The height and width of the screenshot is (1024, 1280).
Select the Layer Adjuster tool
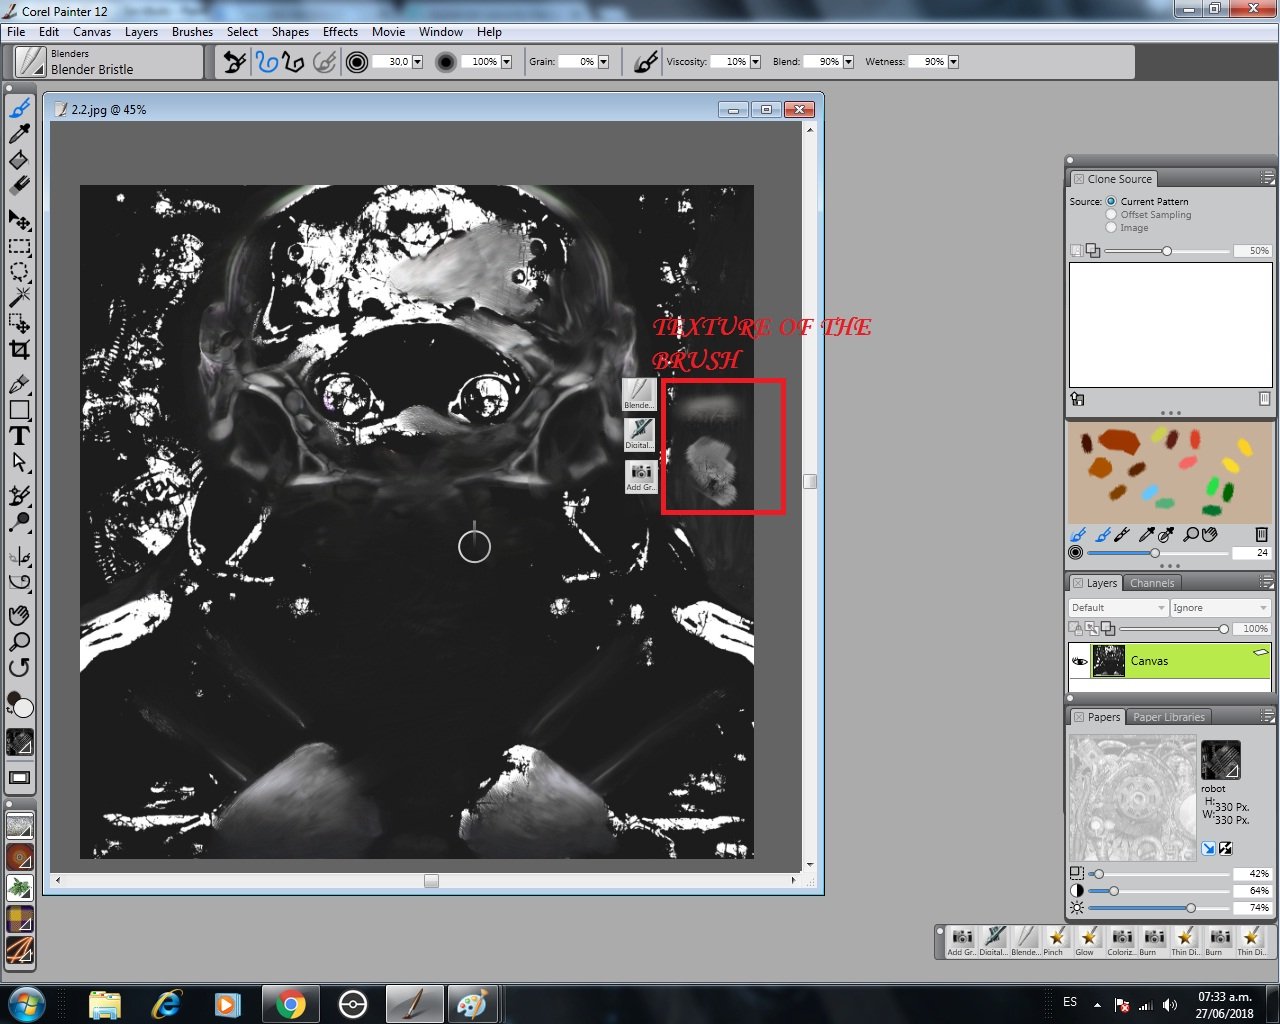[x=19, y=219]
